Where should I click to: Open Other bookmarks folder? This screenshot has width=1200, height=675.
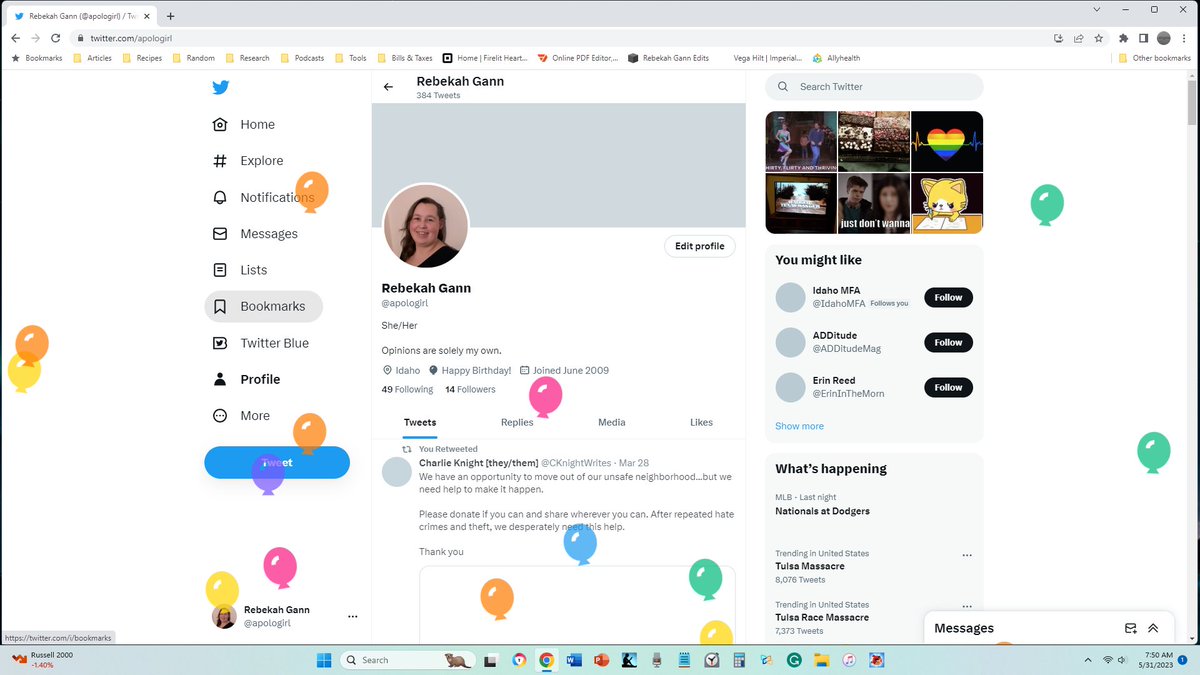coord(1154,58)
